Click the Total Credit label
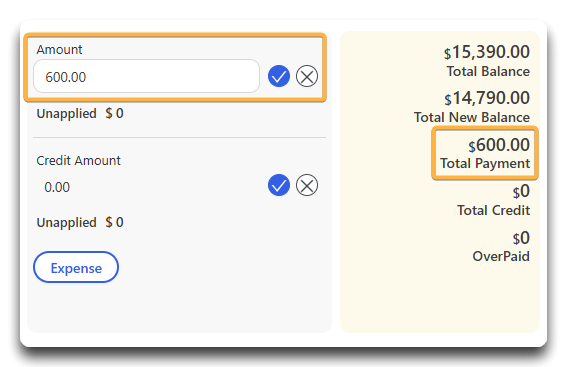 [x=494, y=210]
